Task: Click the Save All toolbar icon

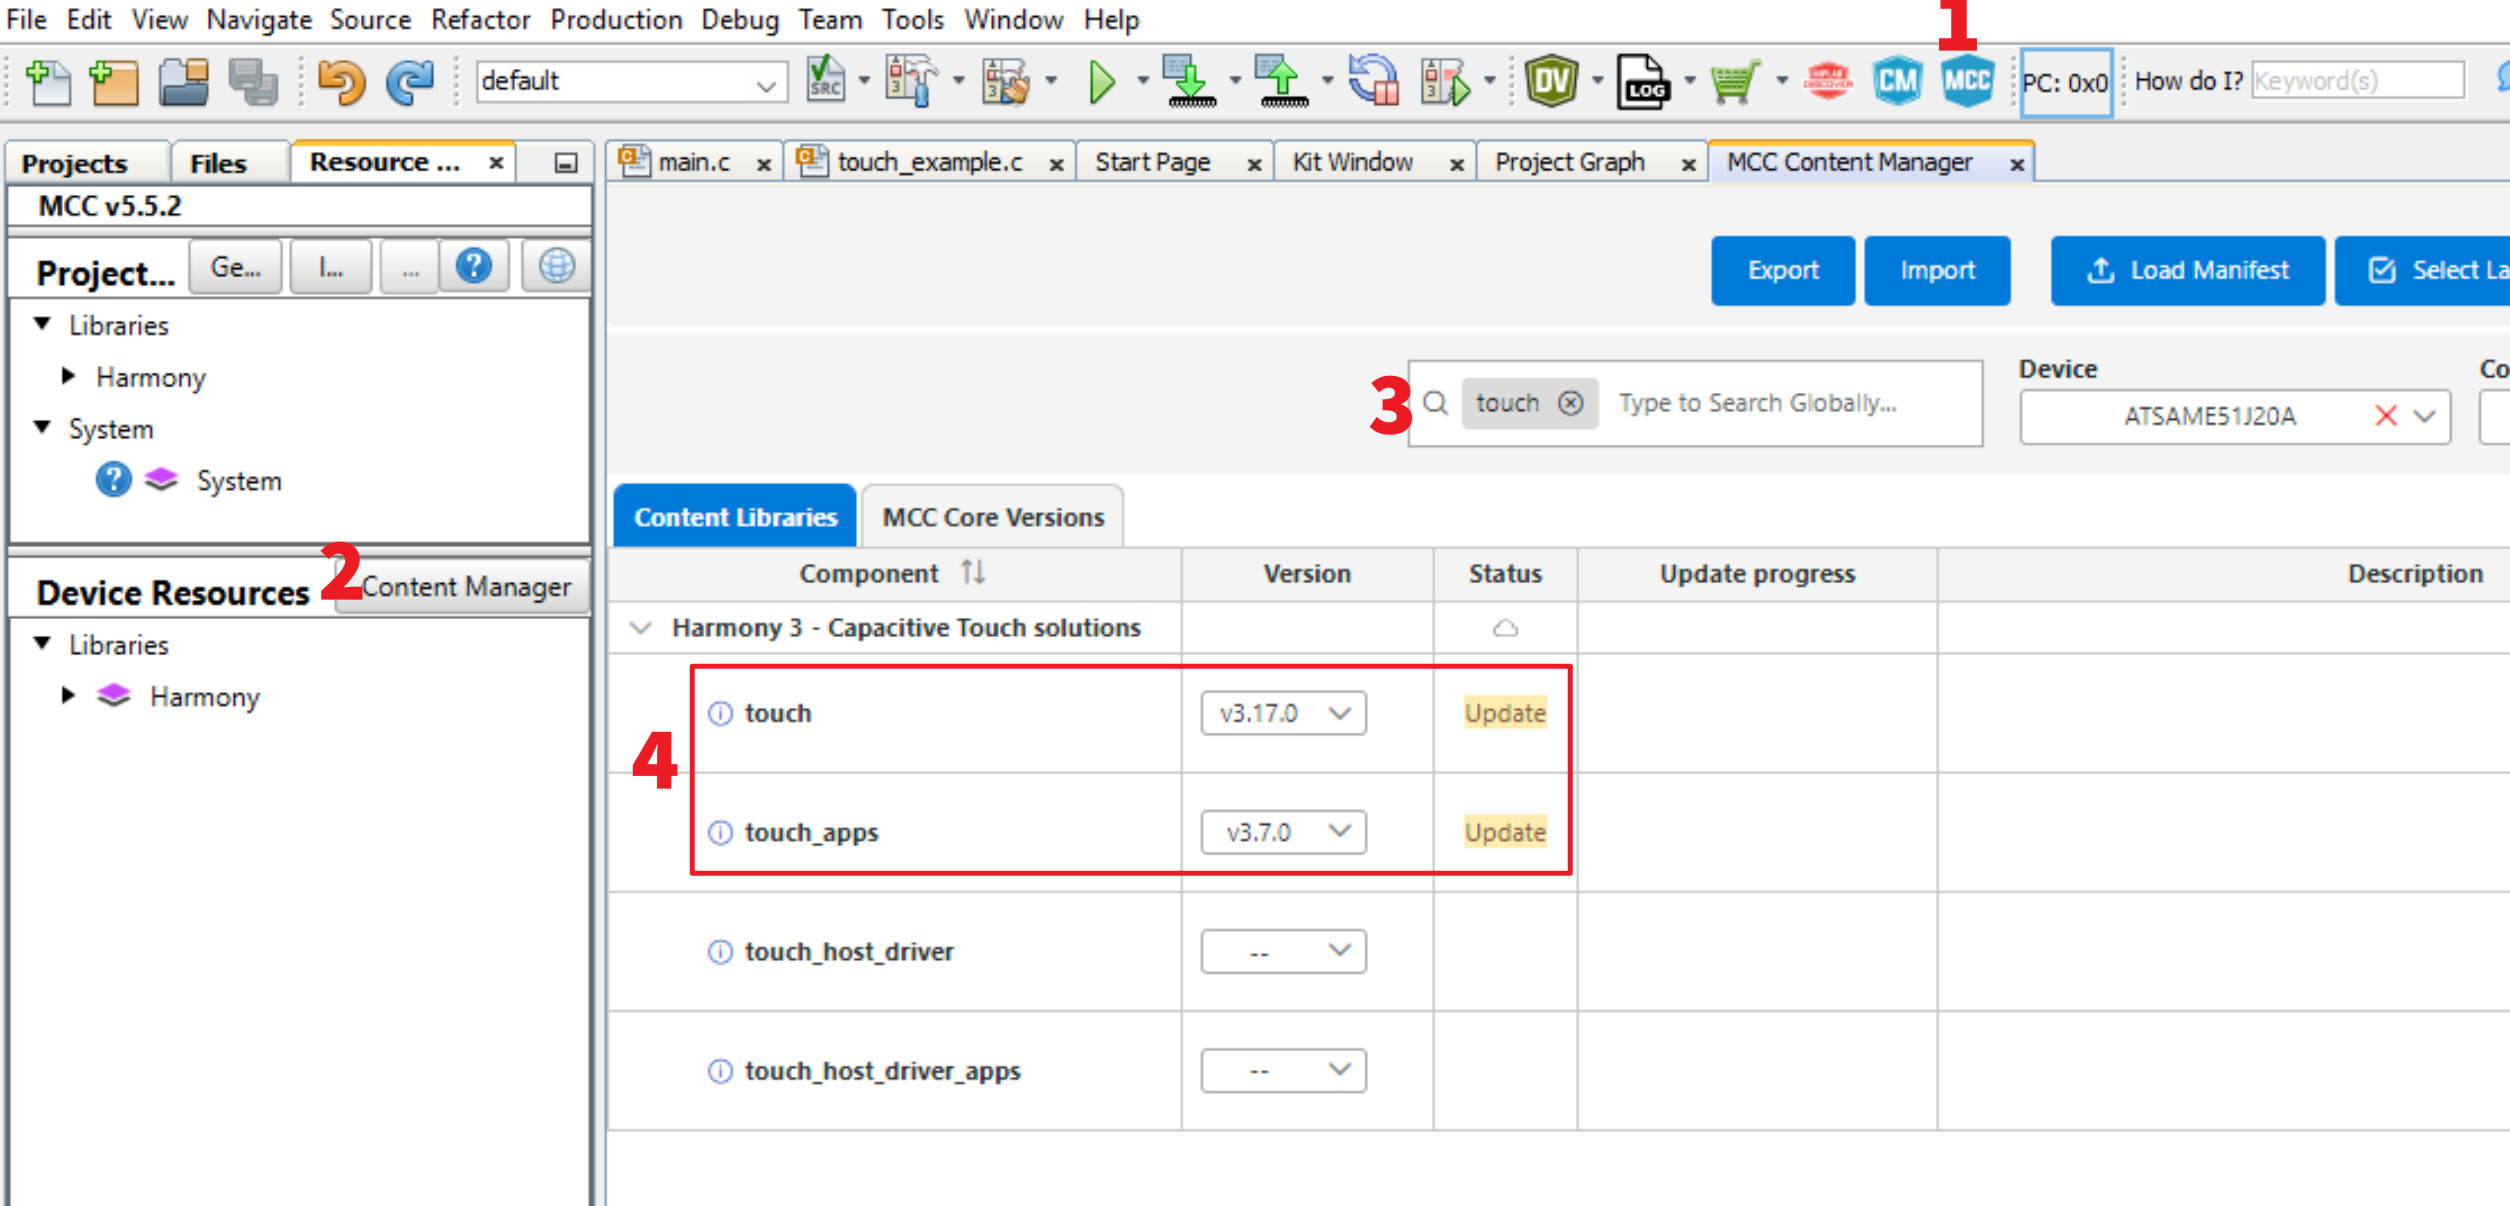Action: pos(252,82)
